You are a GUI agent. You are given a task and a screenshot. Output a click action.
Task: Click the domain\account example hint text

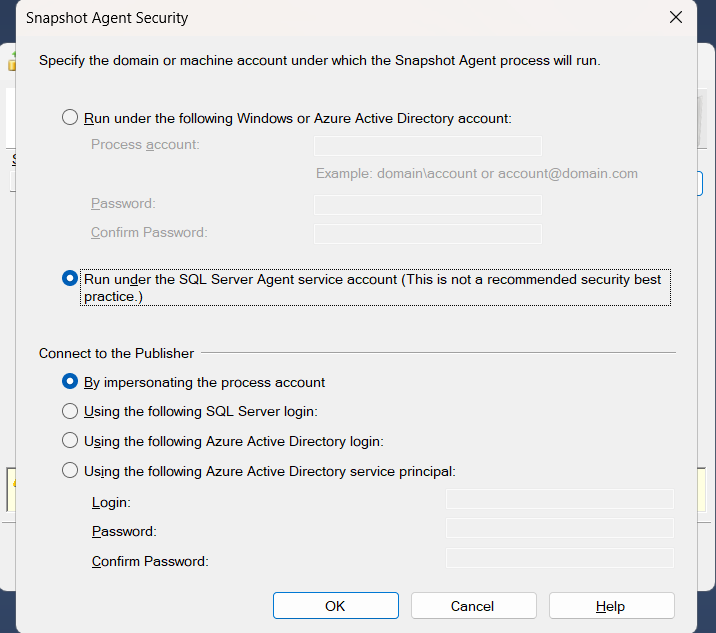[476, 173]
